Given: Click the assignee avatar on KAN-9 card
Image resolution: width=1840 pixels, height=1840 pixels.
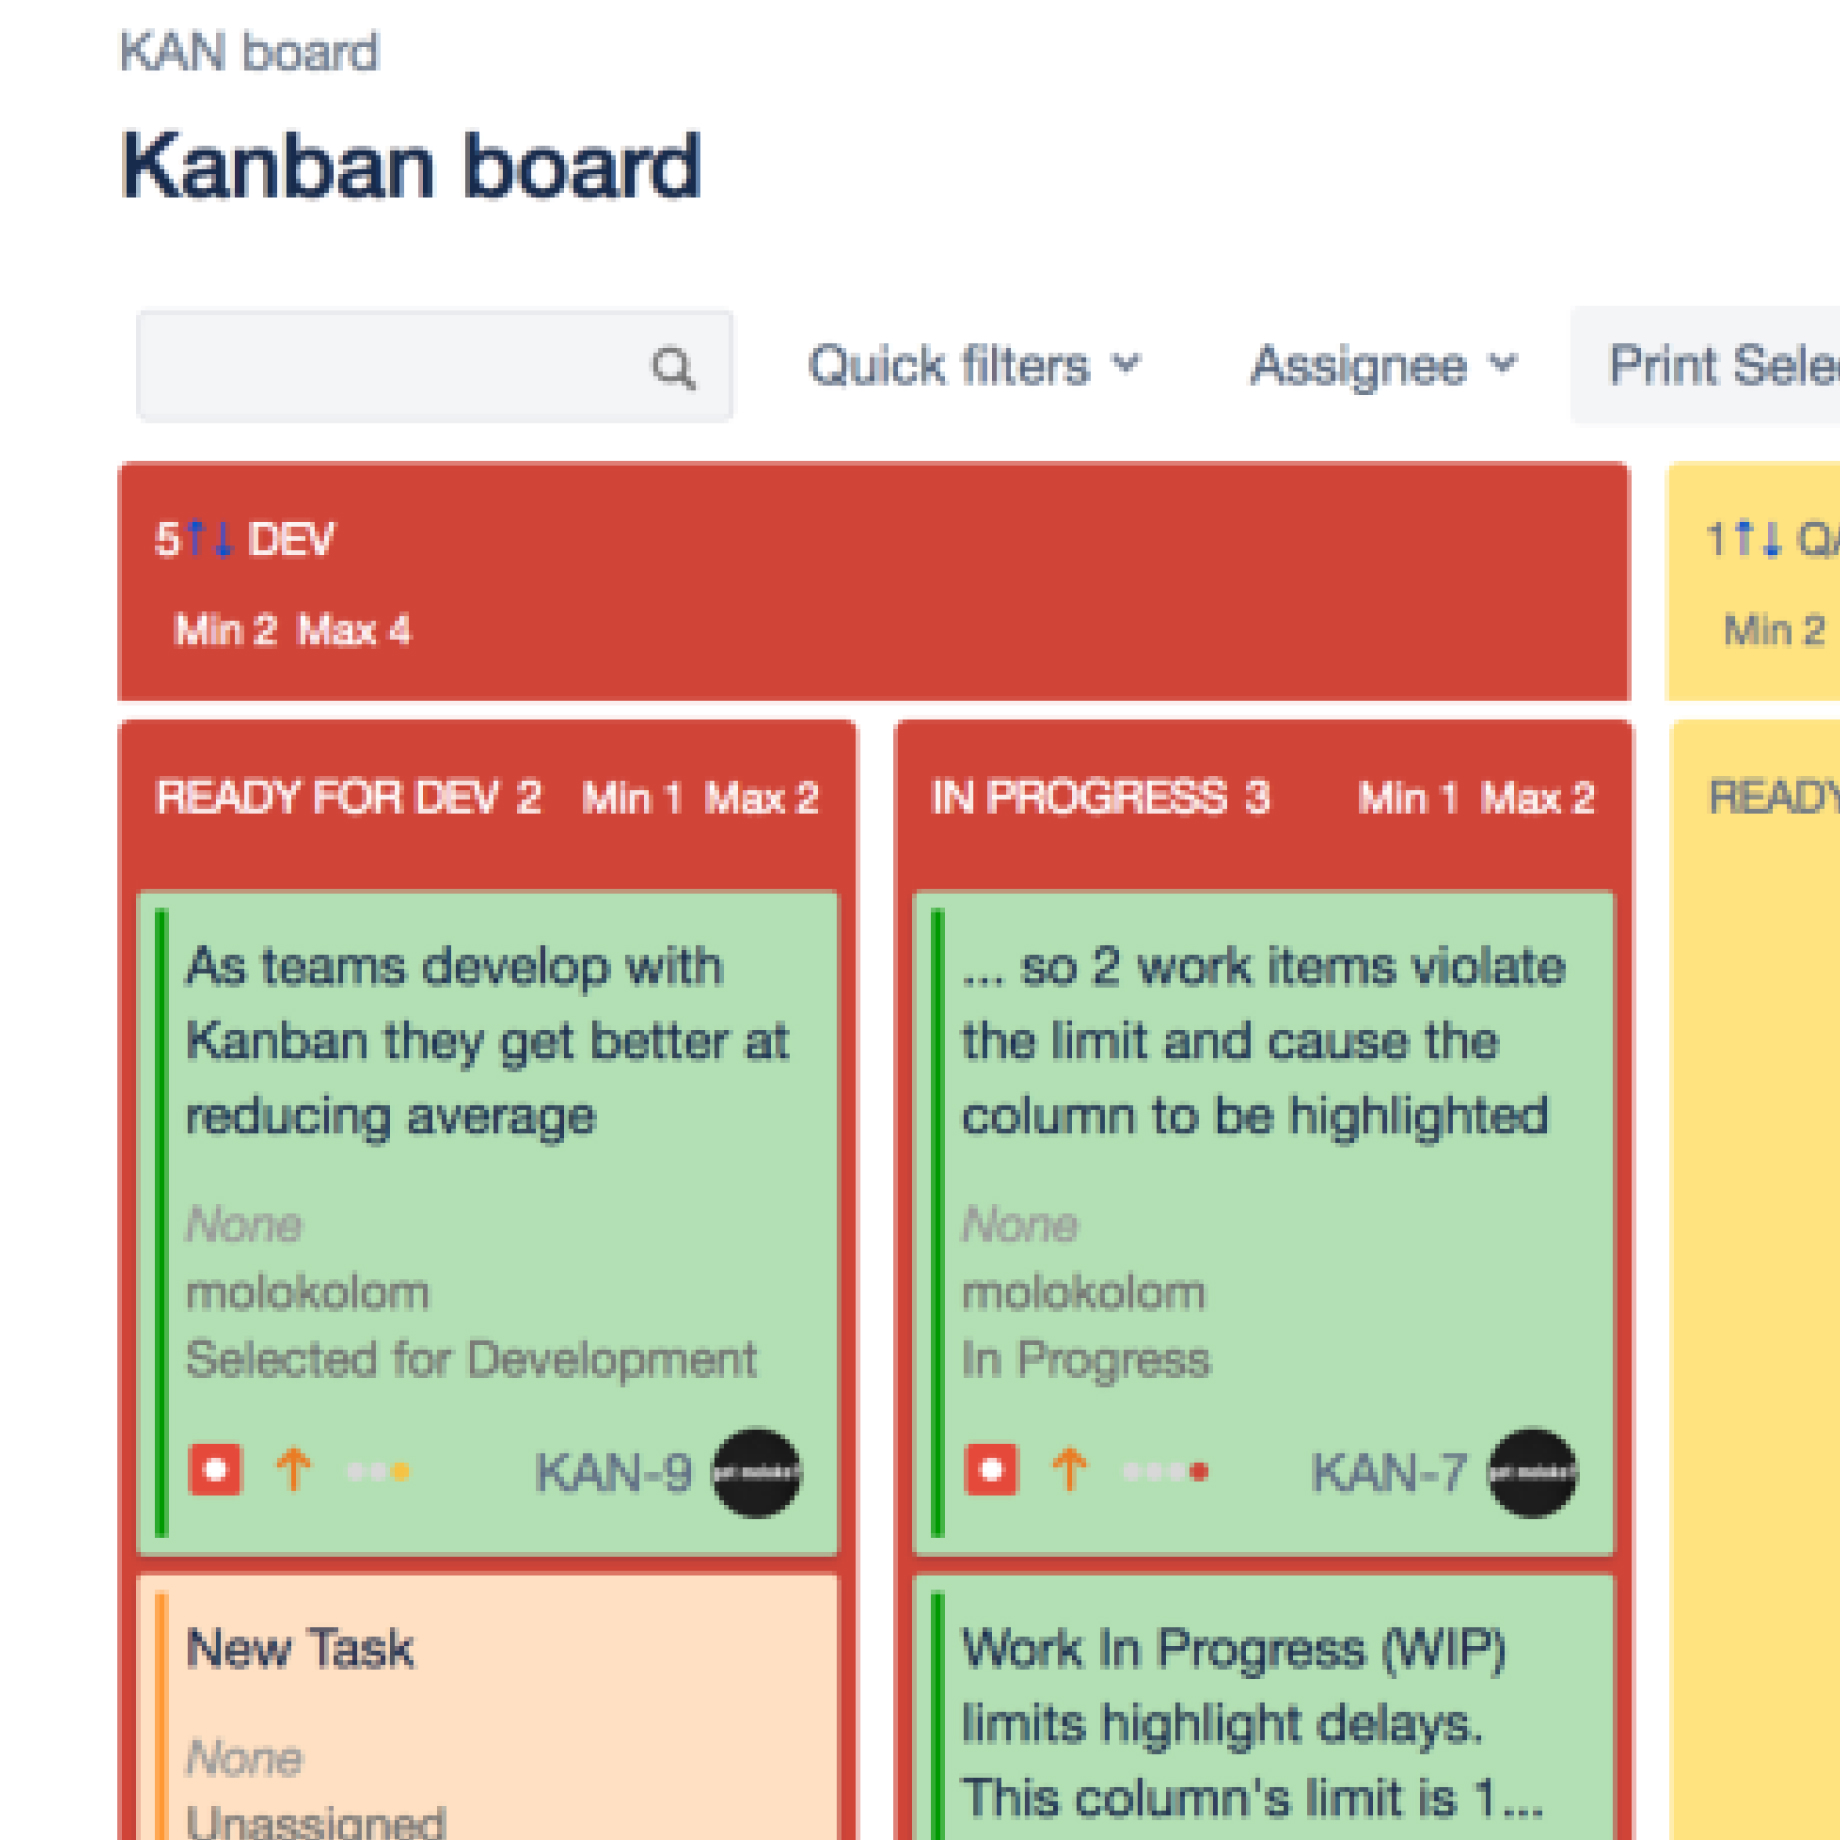Looking at the screenshot, I should 756,1472.
